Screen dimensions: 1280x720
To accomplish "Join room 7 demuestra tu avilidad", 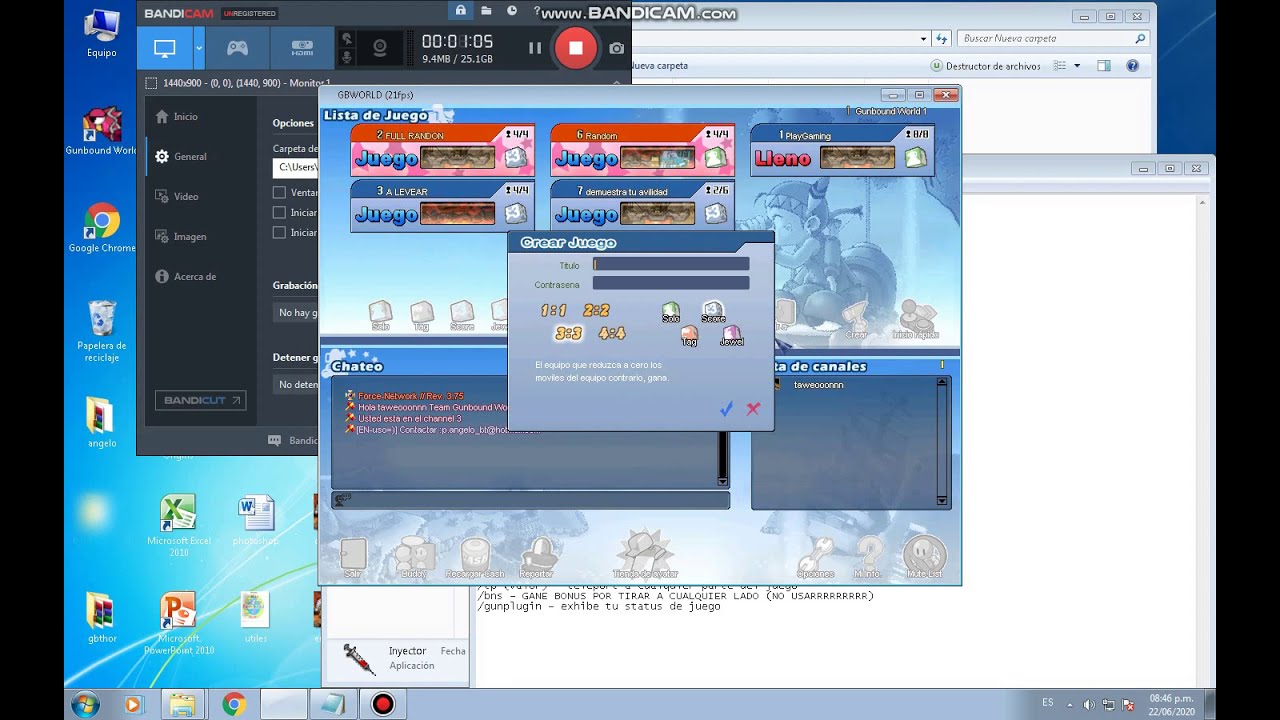I will 642,205.
